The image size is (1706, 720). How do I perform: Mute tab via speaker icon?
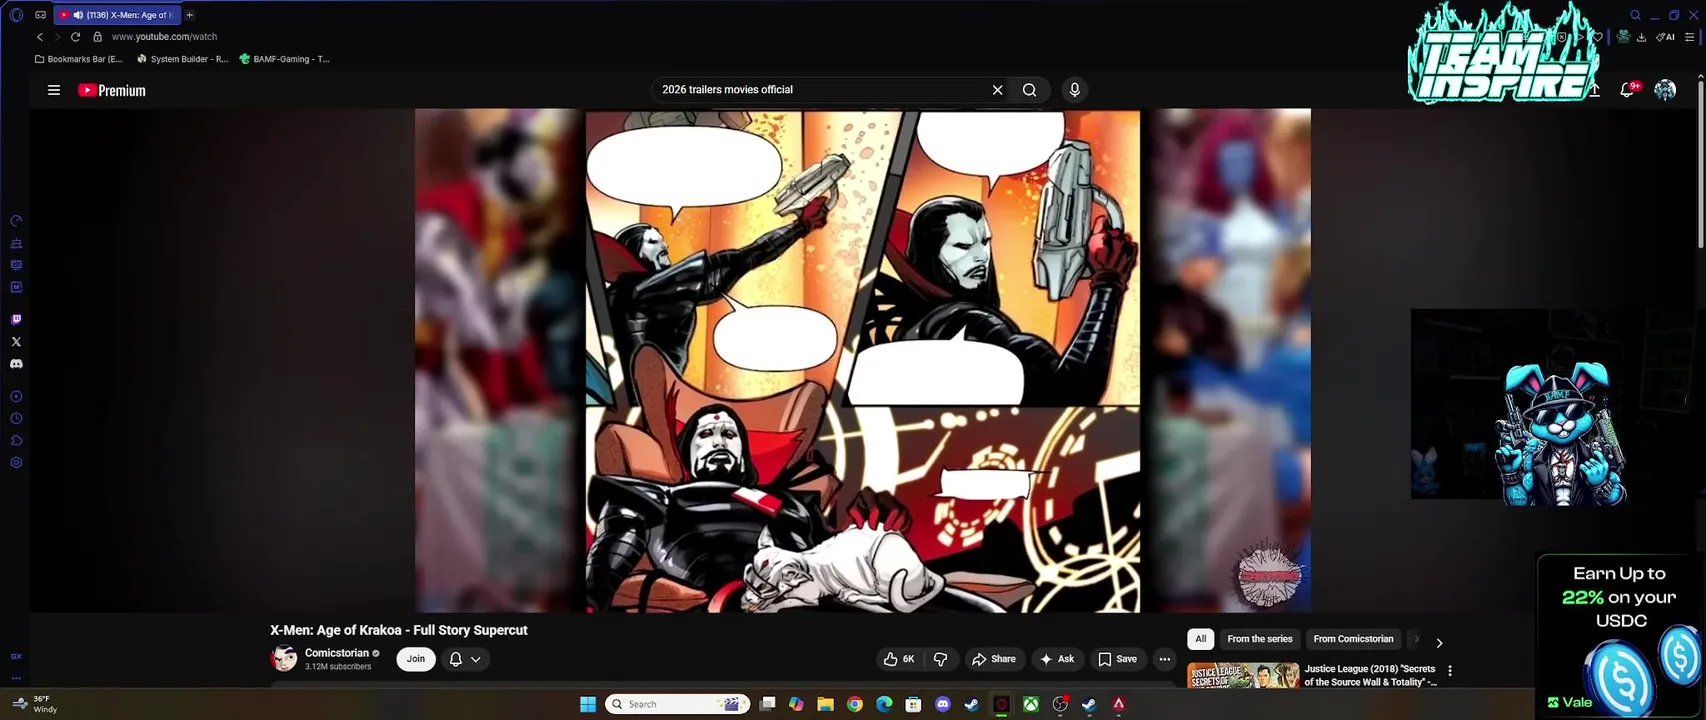click(x=78, y=15)
